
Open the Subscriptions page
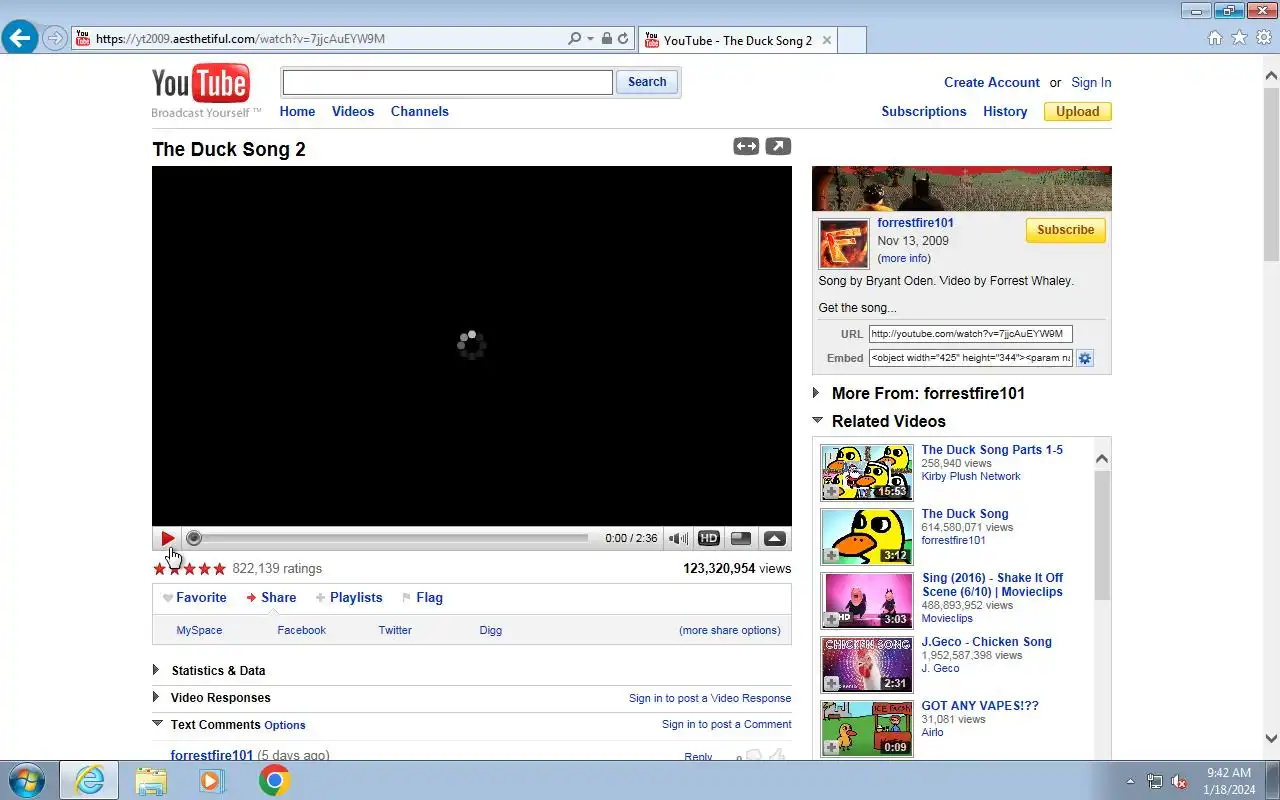pyautogui.click(x=924, y=111)
